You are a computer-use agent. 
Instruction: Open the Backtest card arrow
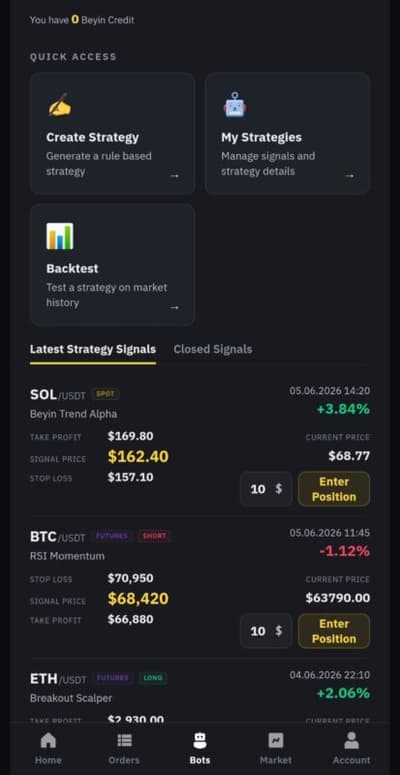click(175, 307)
